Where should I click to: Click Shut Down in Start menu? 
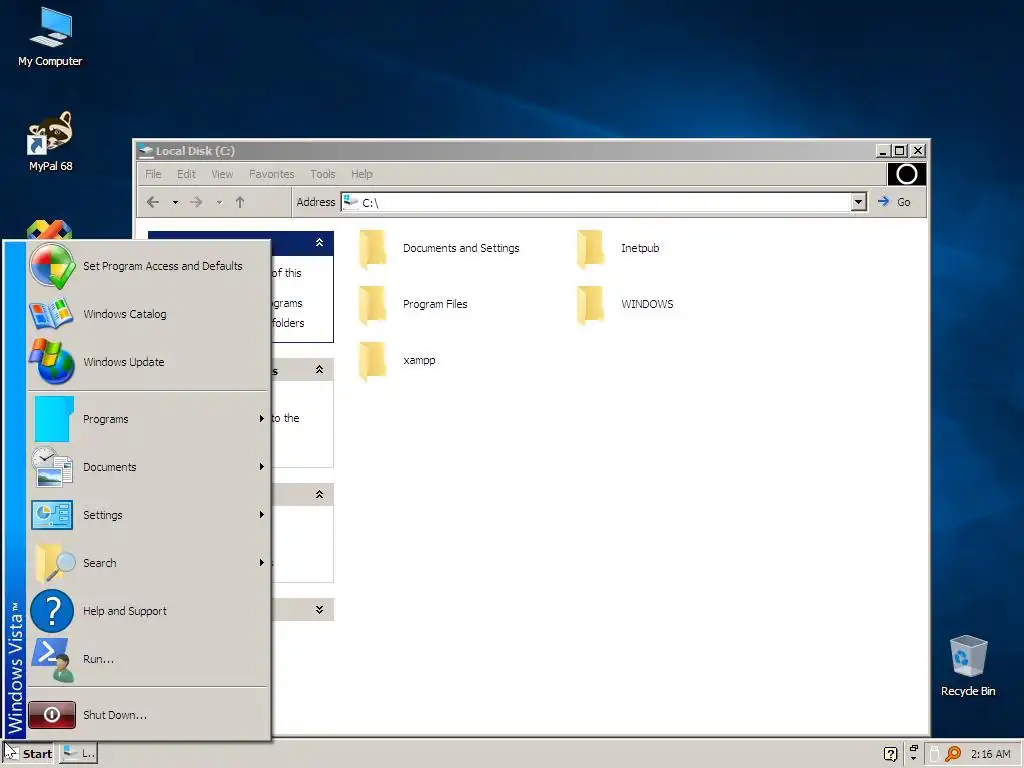tap(148, 715)
